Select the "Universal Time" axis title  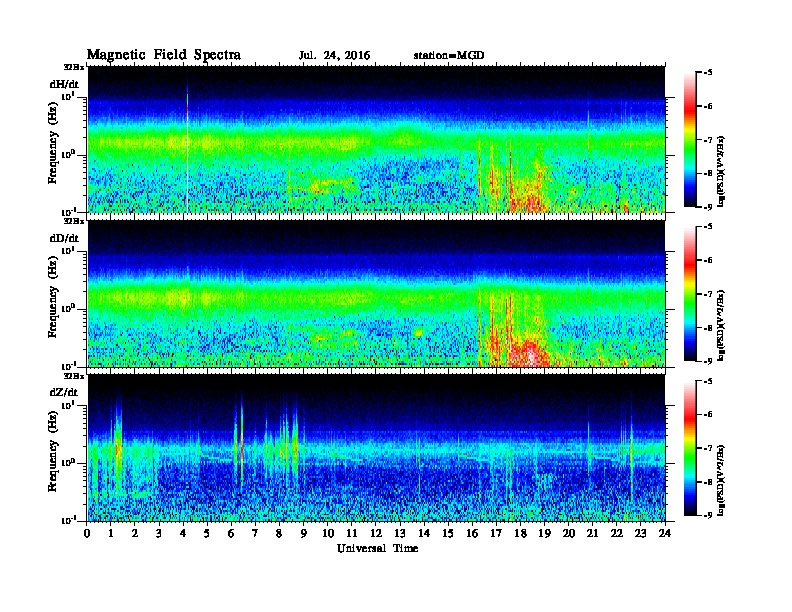coord(378,548)
